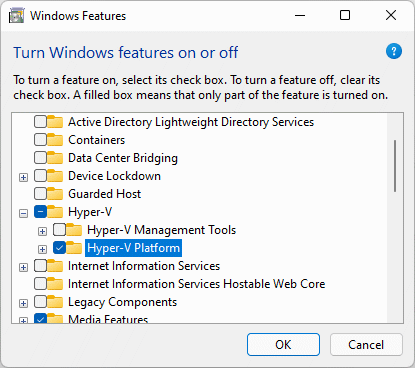The height and width of the screenshot is (368, 415).
Task: Tick the Legacy Components checkbox
Action: pos(40,302)
